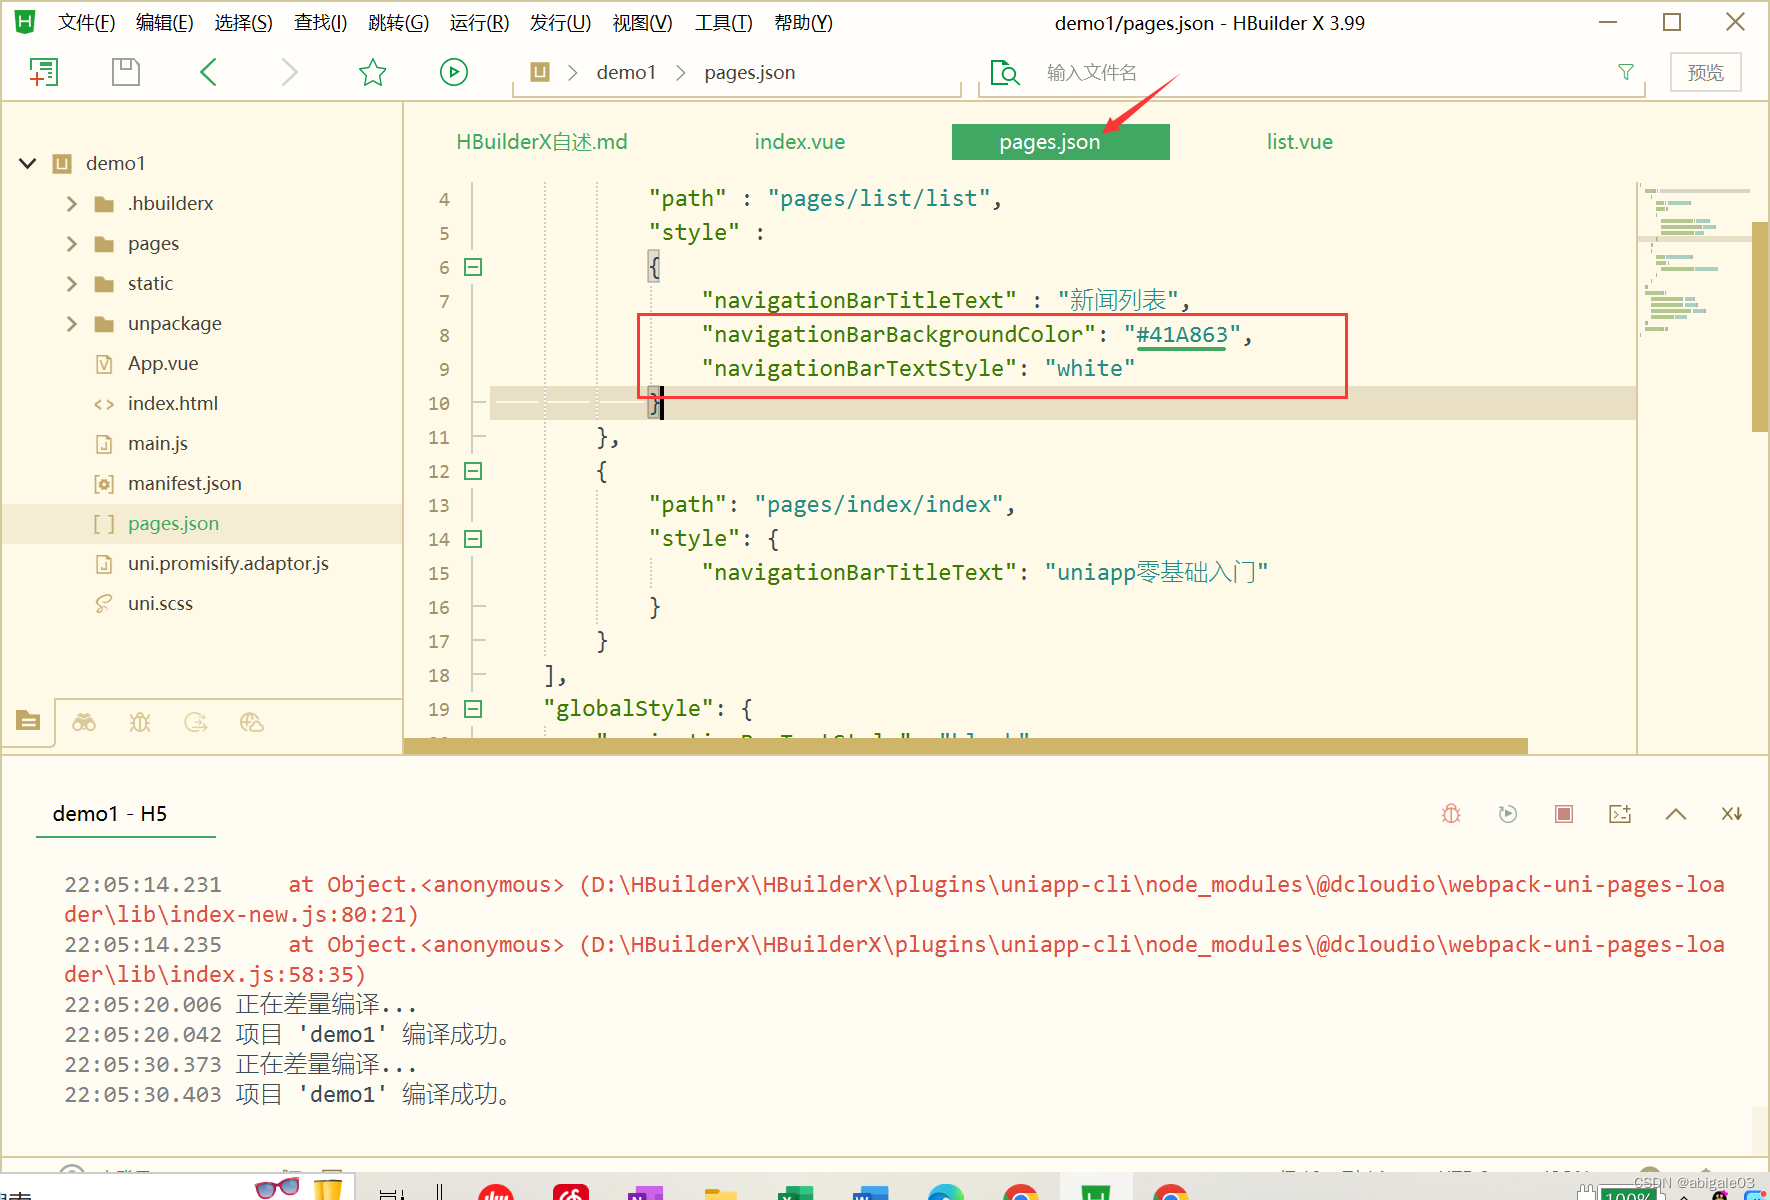Click the filter funnel icon
Viewport: 1770px width, 1200px height.
[1626, 72]
